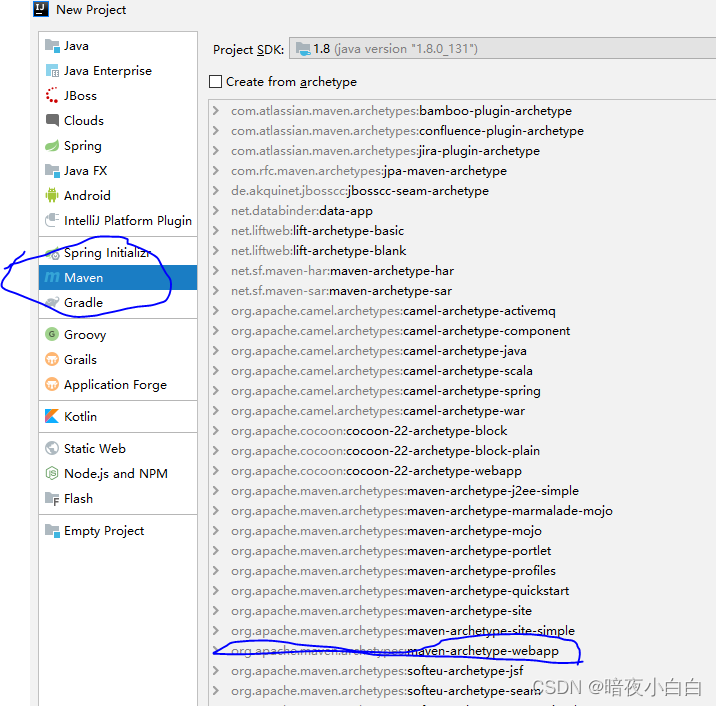Click the Spring Initializr icon
The width and height of the screenshot is (716, 706).
coord(53,253)
